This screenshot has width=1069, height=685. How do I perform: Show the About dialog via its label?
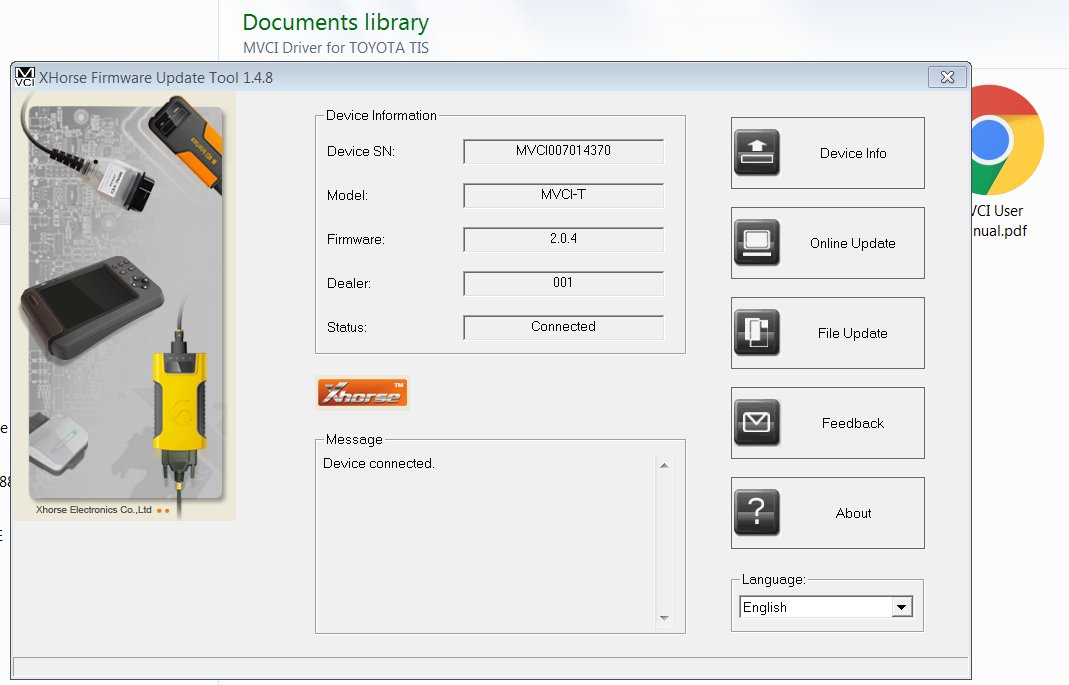[x=853, y=513]
